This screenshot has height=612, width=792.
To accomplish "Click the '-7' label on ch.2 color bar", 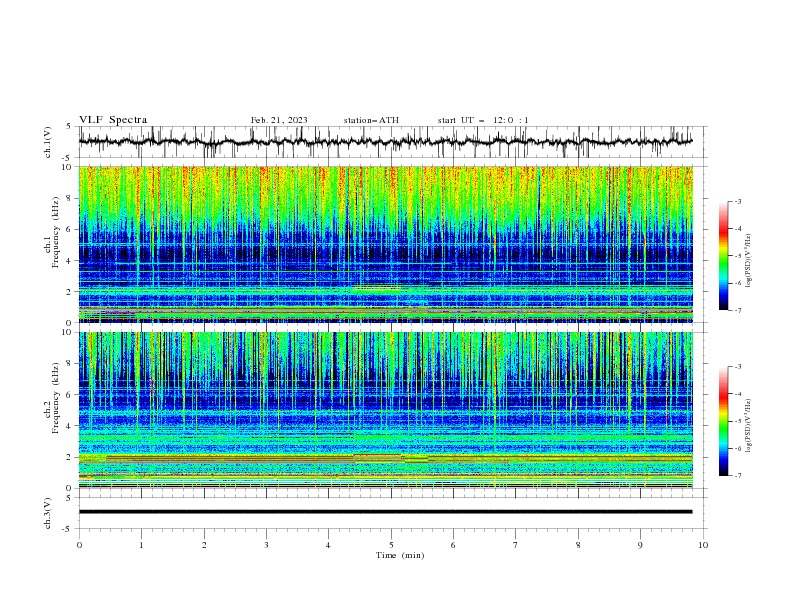I will click(738, 475).
